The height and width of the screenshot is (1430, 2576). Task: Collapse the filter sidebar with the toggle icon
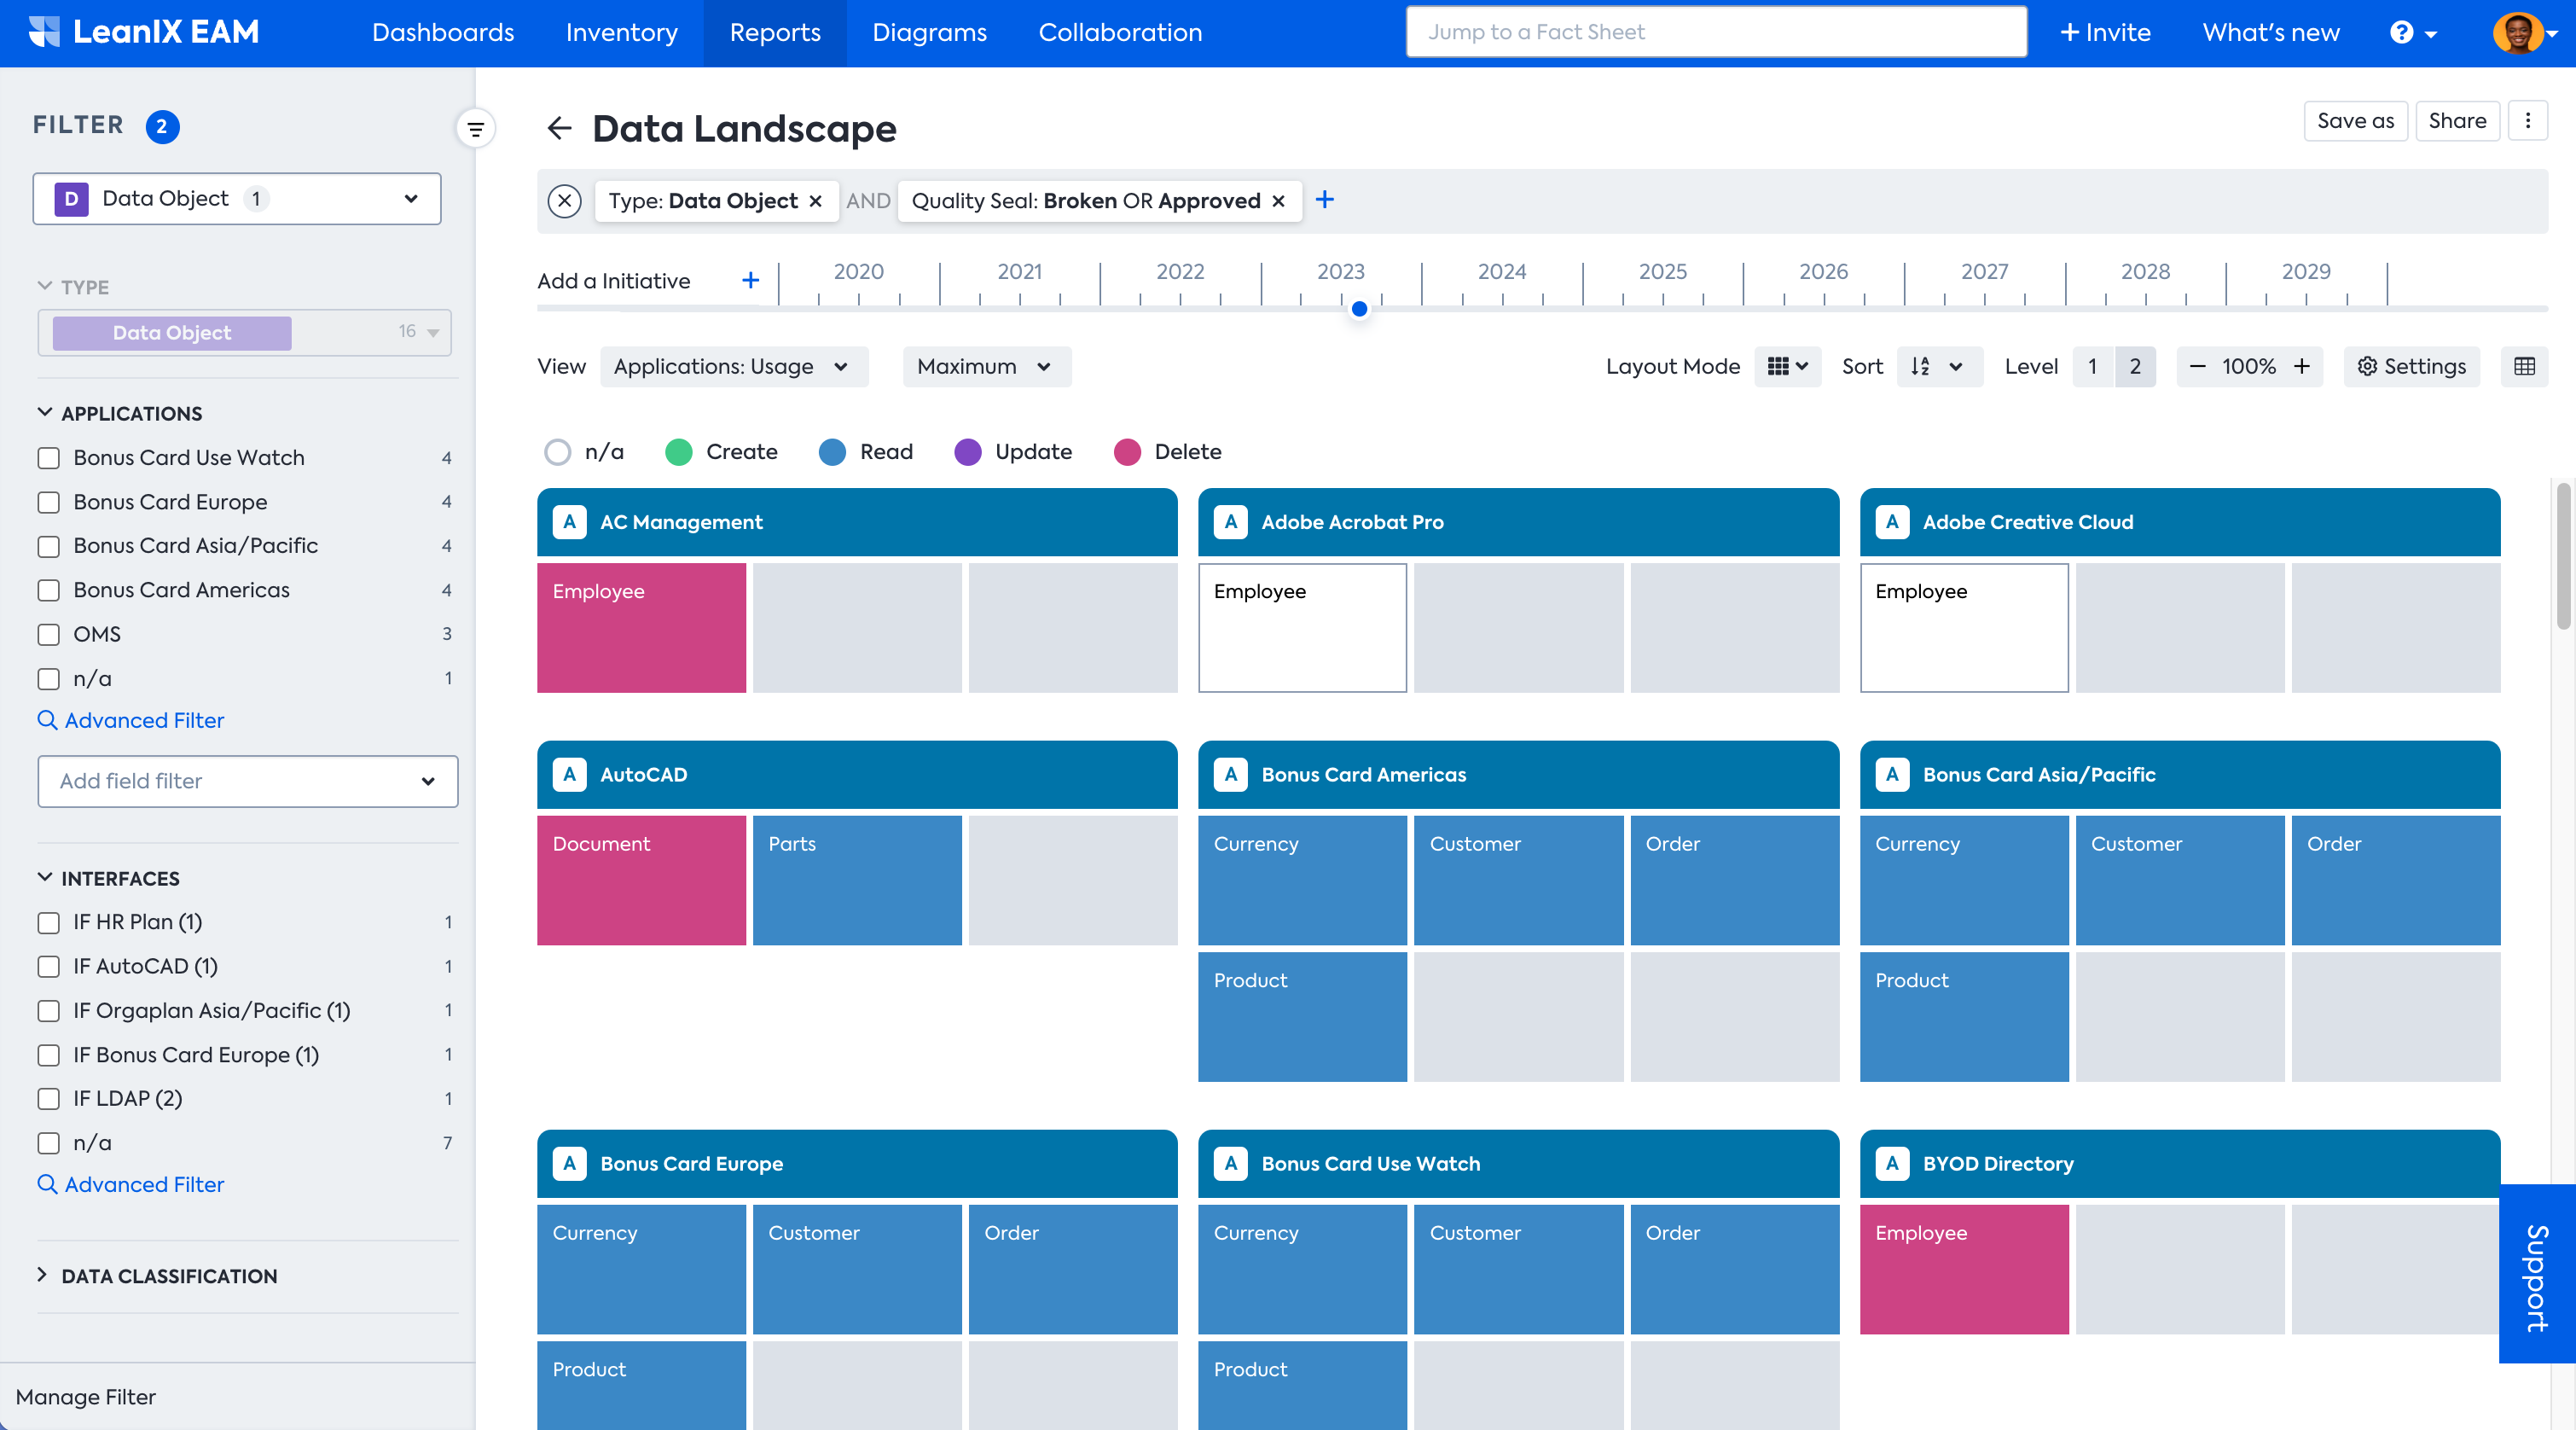475,128
